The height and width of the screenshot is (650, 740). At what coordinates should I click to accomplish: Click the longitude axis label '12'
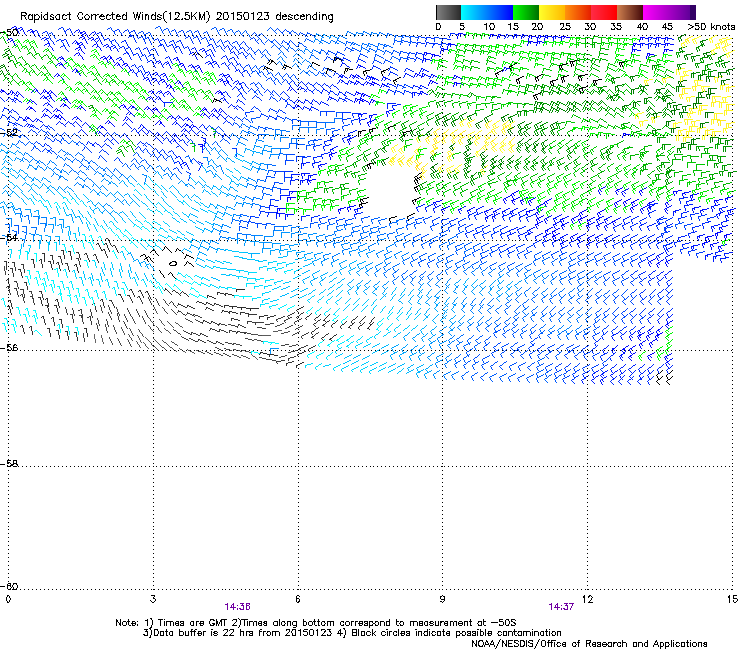pyautogui.click(x=587, y=599)
